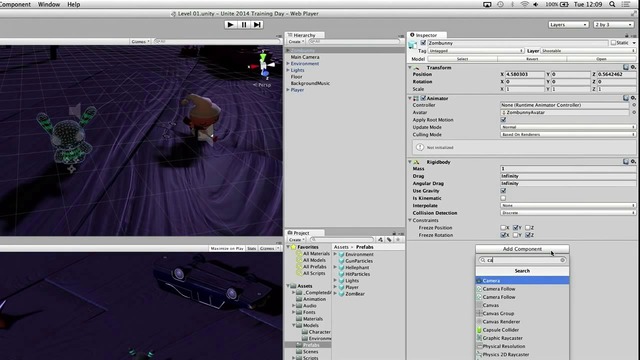Toggle Apply Root Motion checkbox

click(503, 120)
